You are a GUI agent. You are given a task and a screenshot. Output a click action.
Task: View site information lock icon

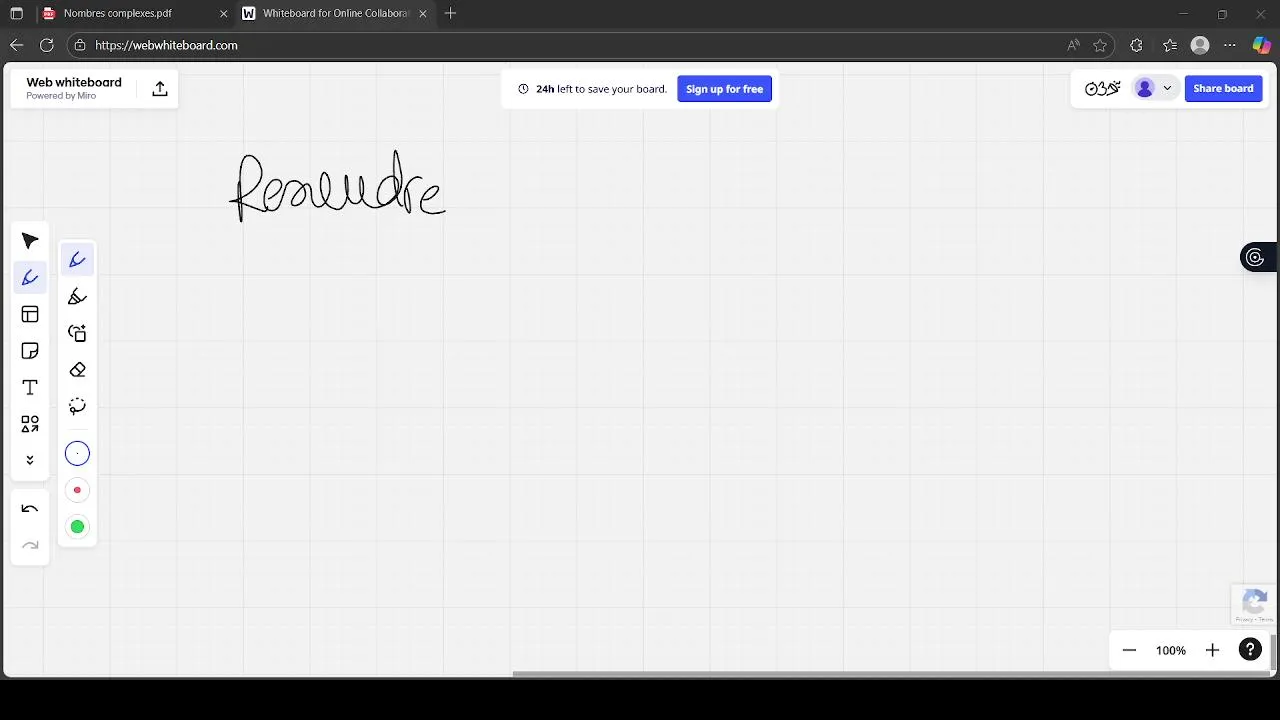click(x=80, y=45)
